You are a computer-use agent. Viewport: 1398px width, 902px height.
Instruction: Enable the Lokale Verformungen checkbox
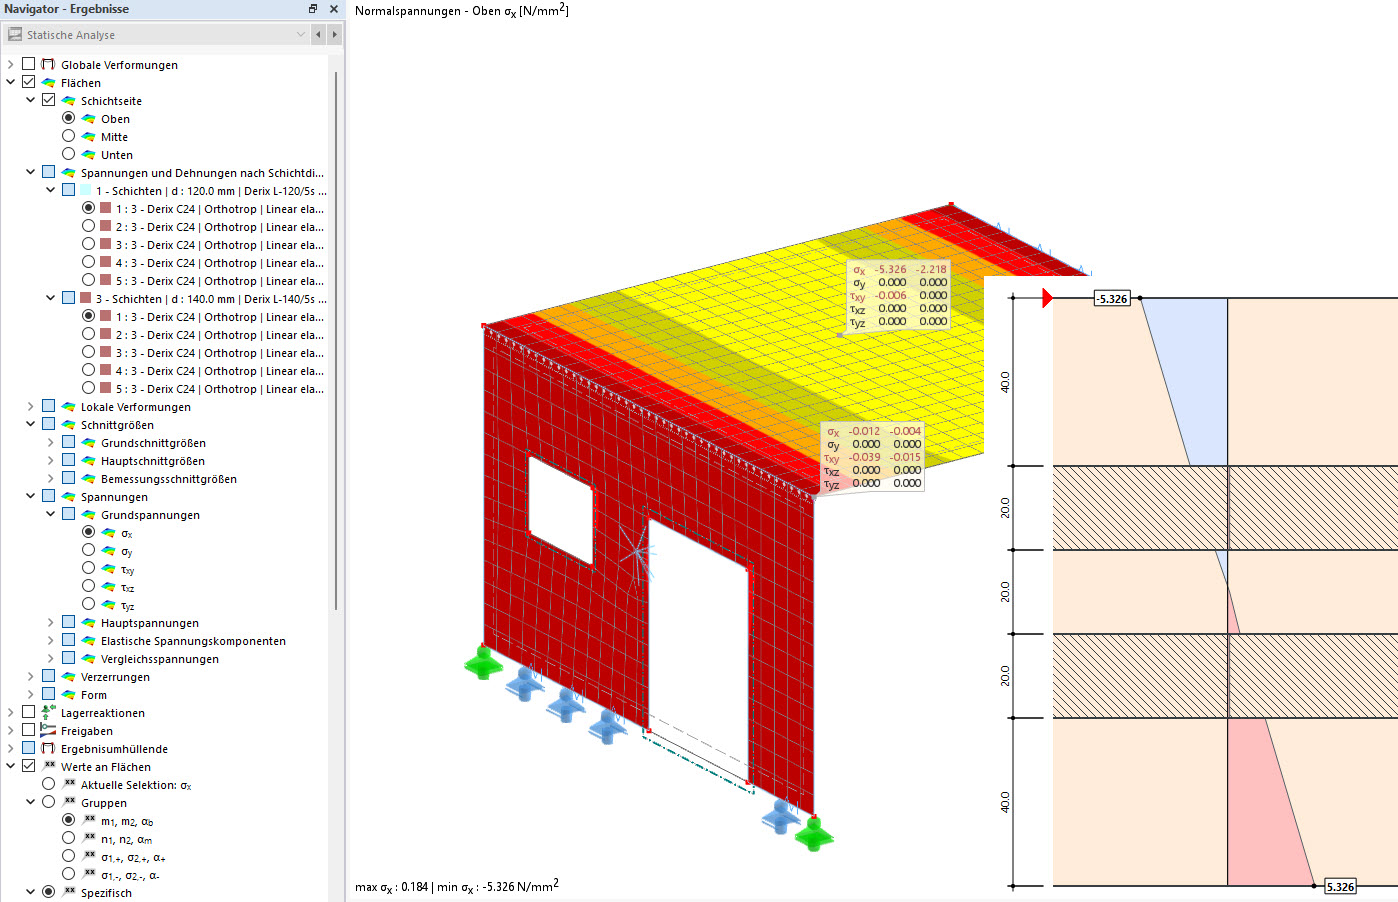pyautogui.click(x=48, y=406)
